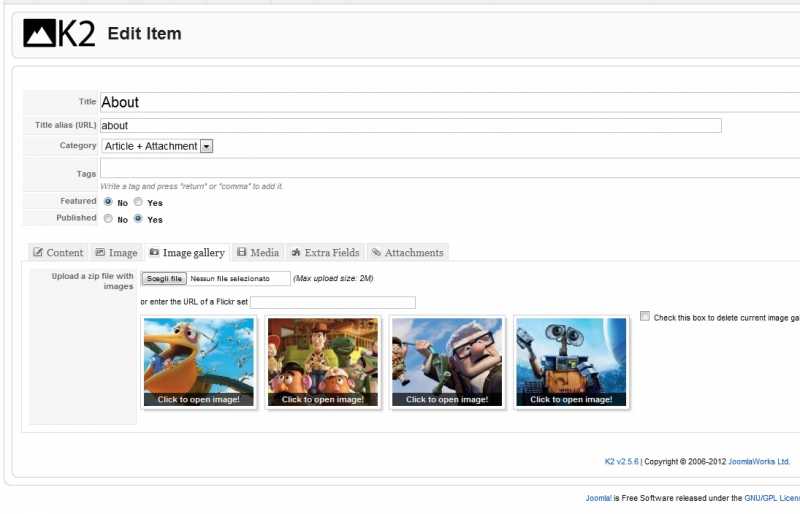Click the Flickr set URL field

click(333, 302)
